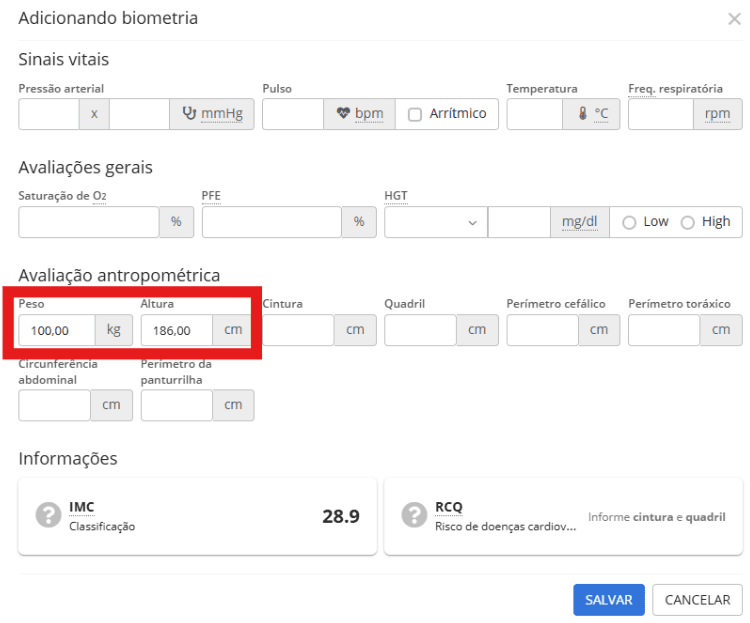Click the rpm unit label
The image size is (750, 623).
click(x=717, y=114)
